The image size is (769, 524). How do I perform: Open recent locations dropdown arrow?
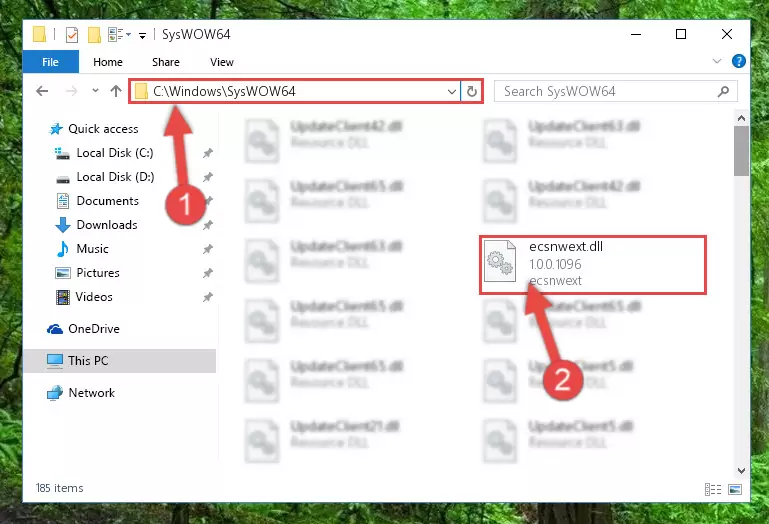(95, 91)
